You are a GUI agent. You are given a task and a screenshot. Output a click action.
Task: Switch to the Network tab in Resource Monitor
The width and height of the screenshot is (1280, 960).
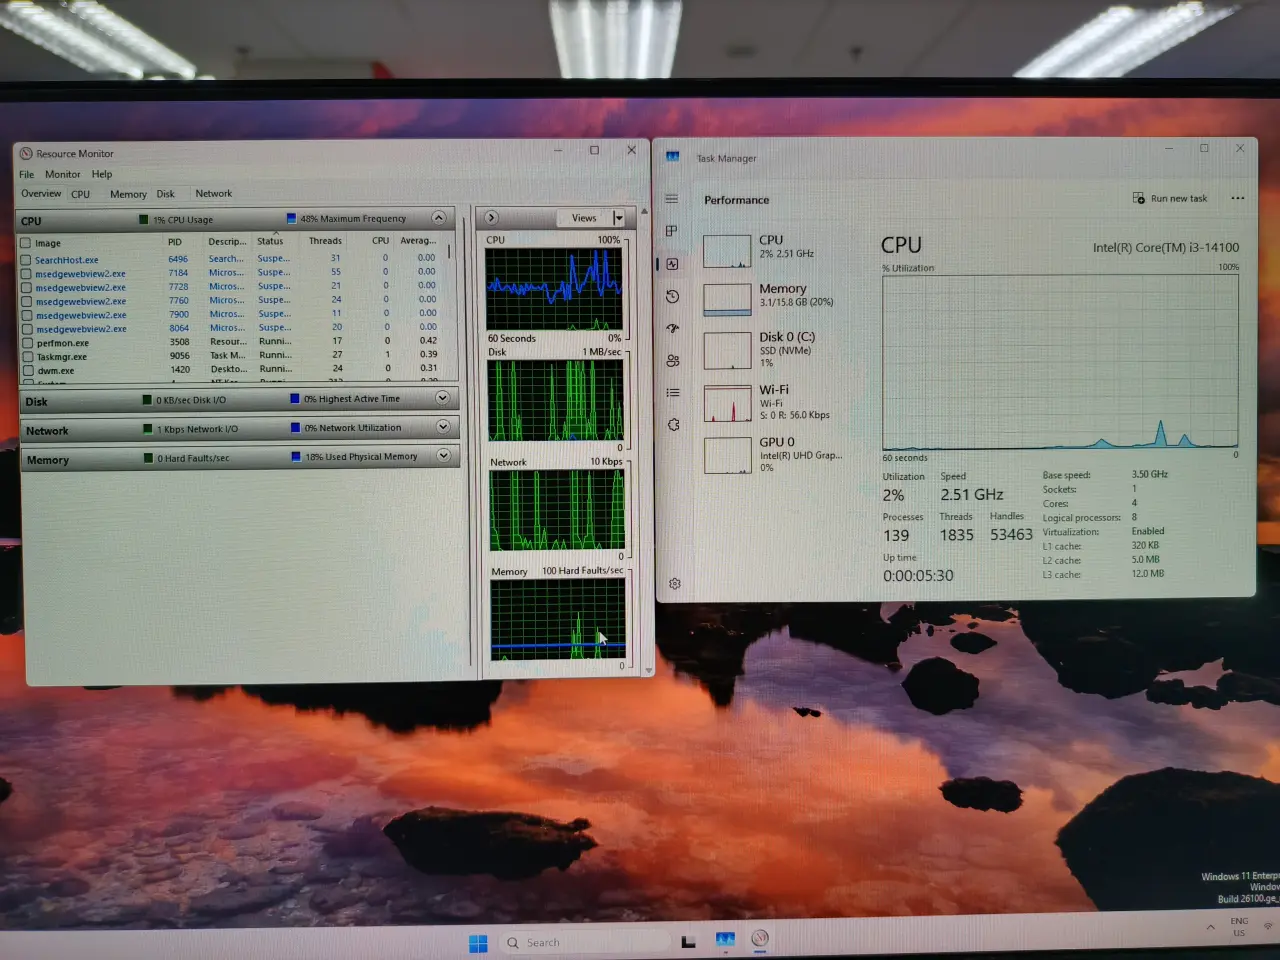pyautogui.click(x=213, y=194)
